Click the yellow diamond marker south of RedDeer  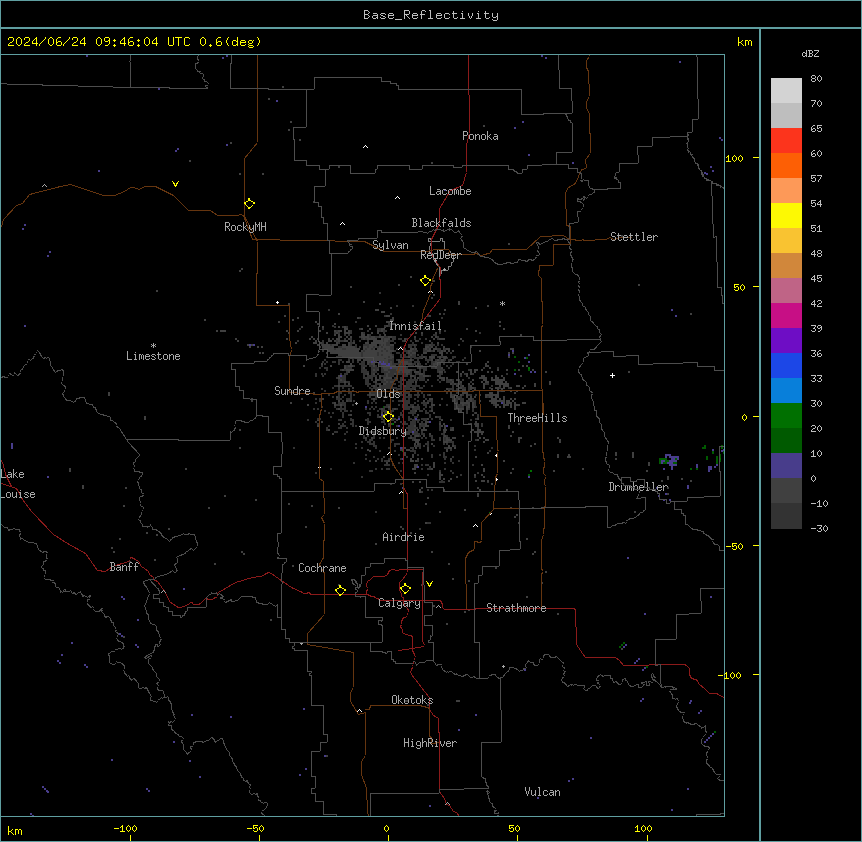tap(425, 281)
